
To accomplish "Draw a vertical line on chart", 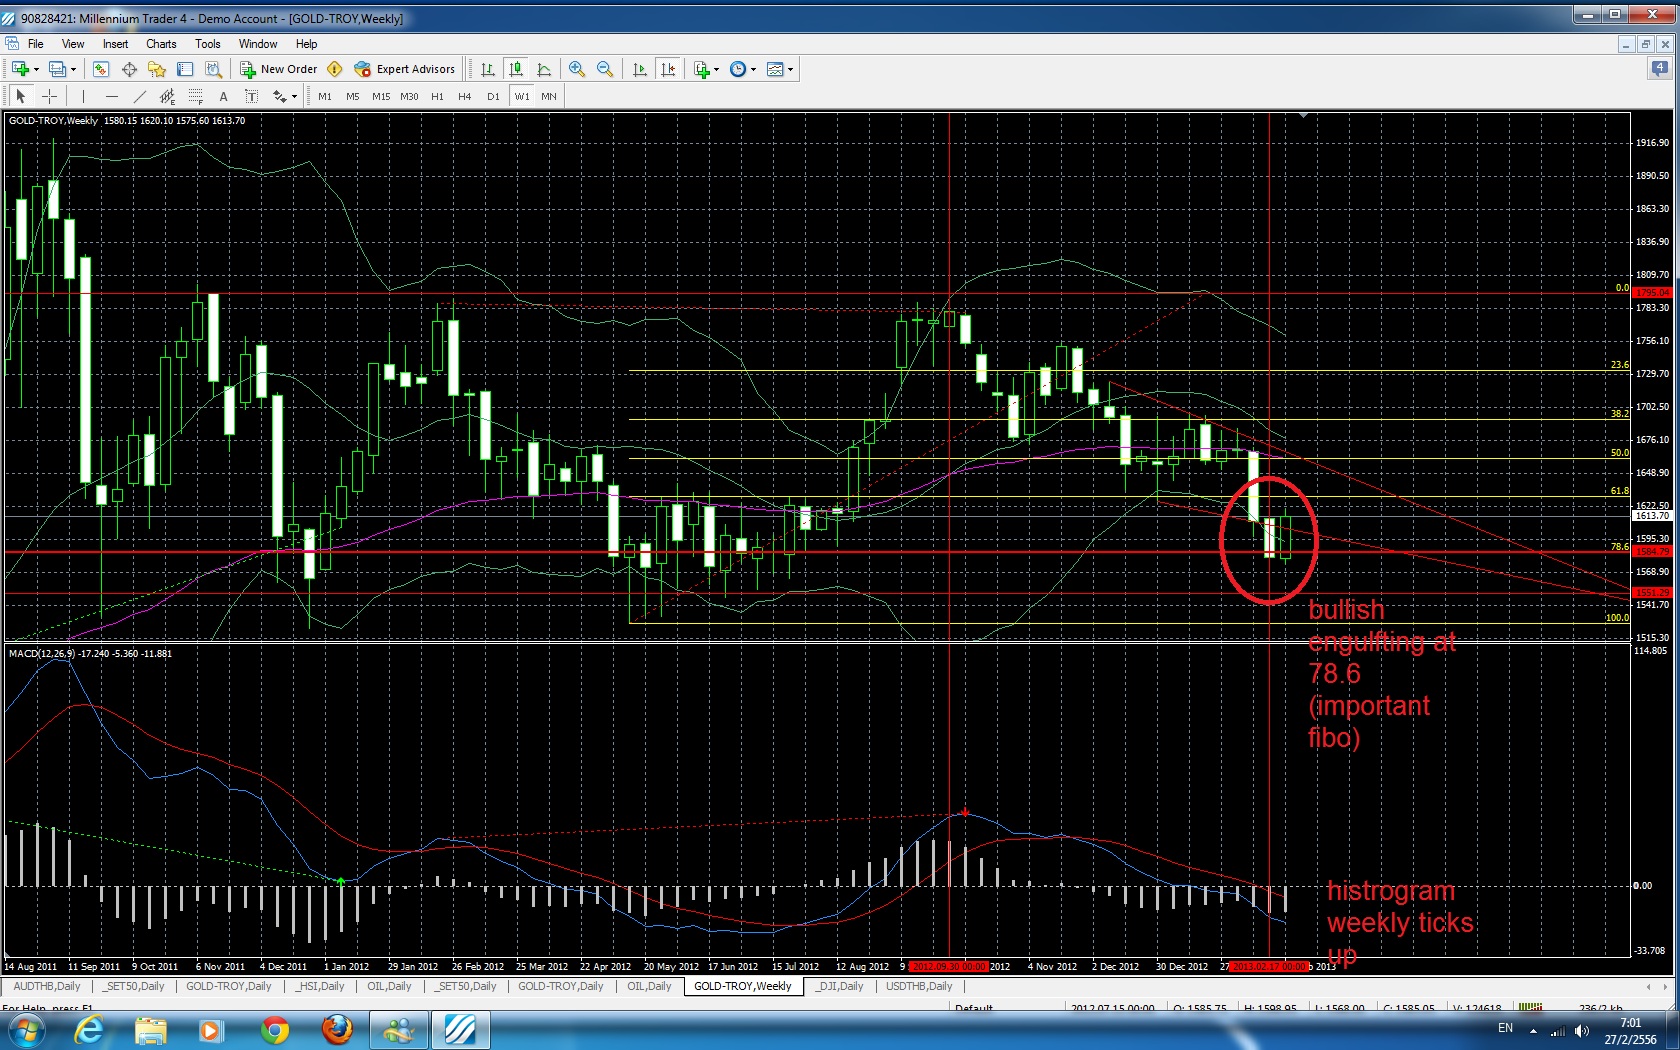I will (x=83, y=96).
